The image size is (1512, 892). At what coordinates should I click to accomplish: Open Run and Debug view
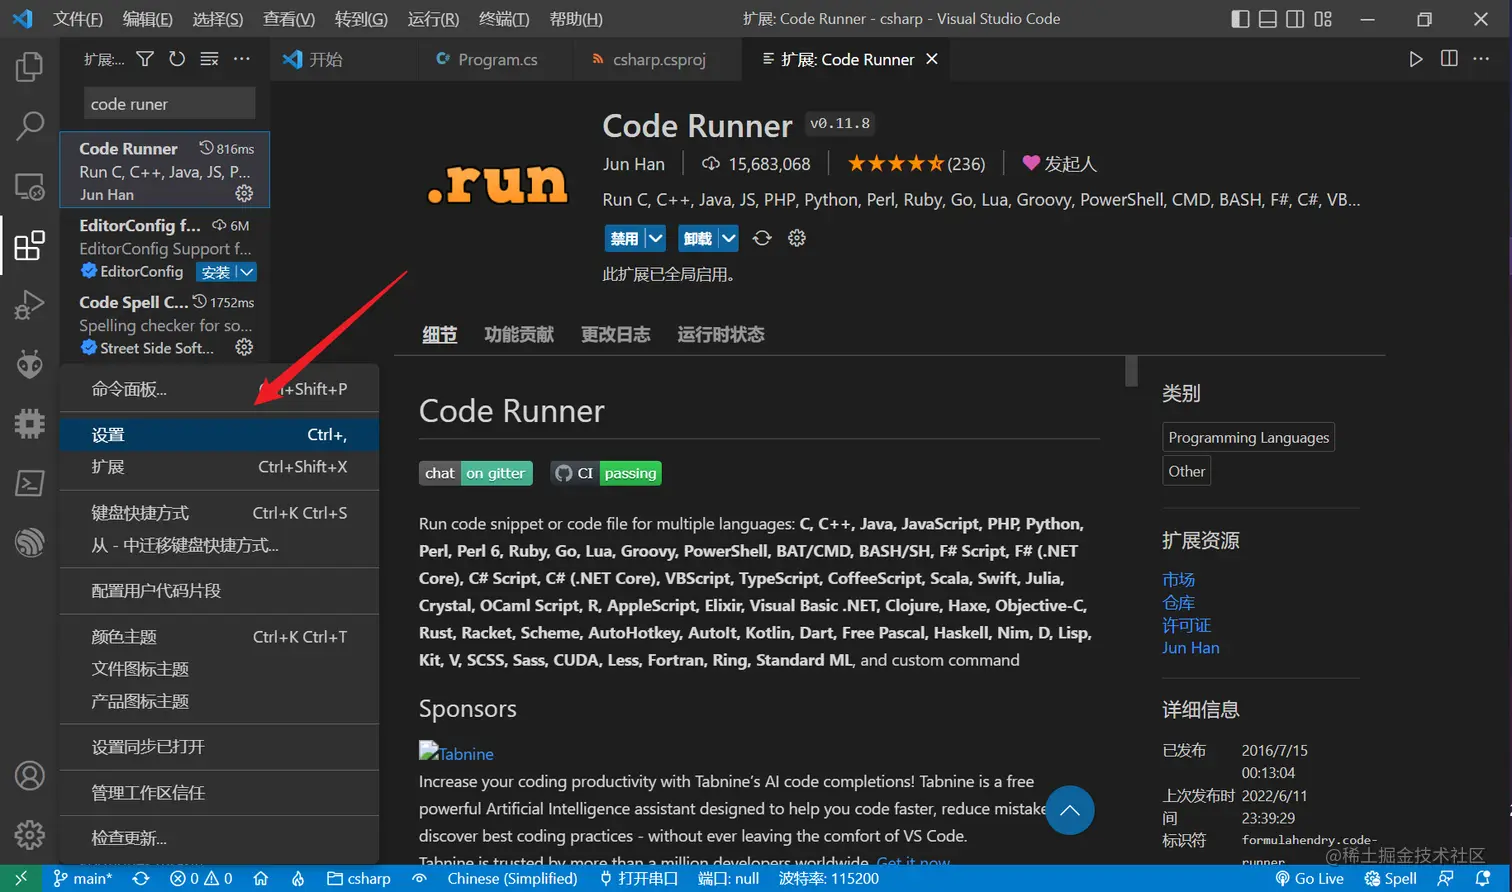tap(30, 304)
